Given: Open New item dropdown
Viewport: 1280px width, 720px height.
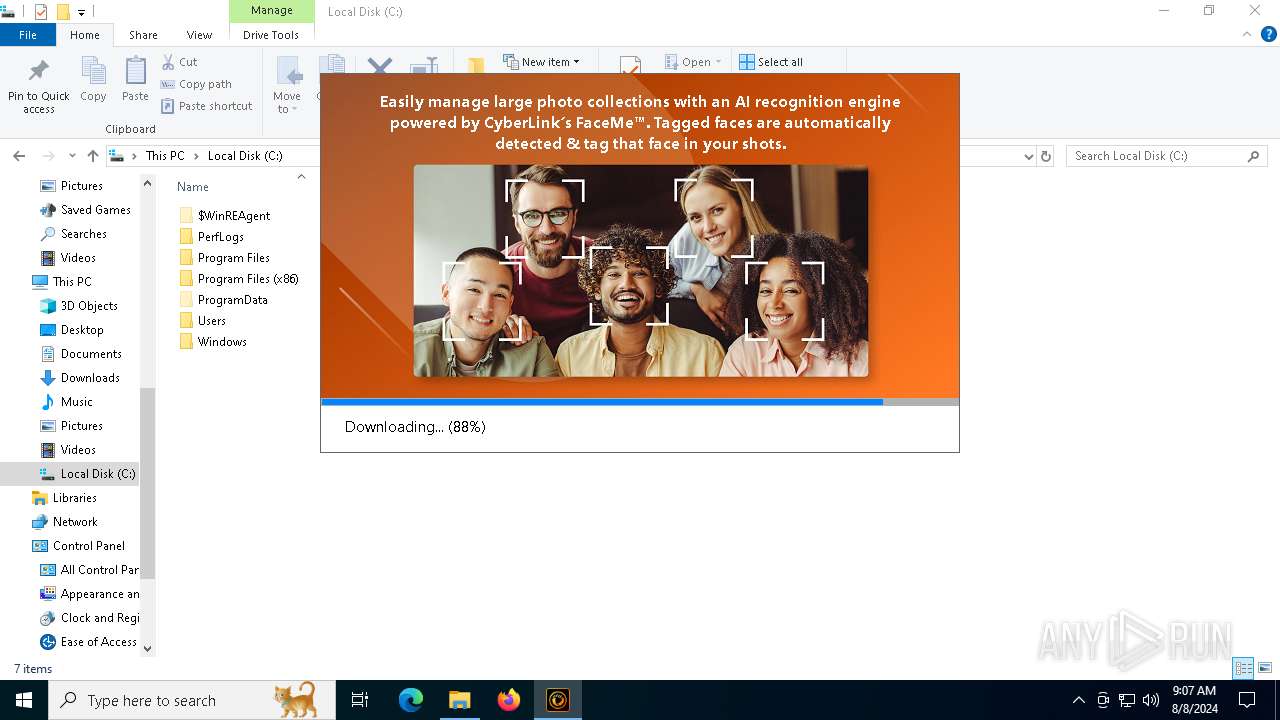Looking at the screenshot, I should tap(541, 62).
